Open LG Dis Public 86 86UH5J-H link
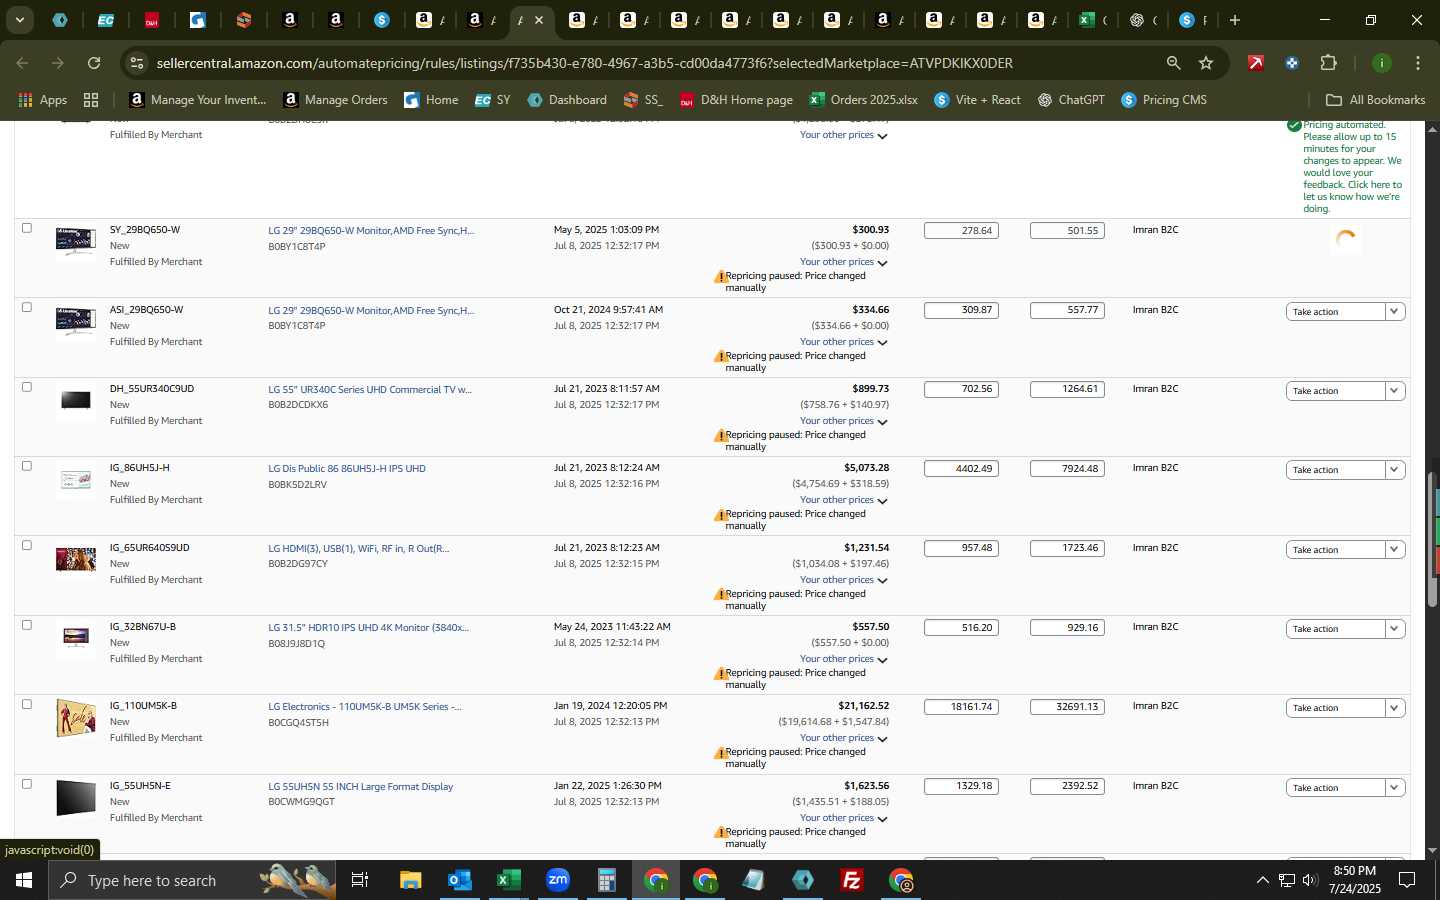Viewport: 1440px width, 900px height. click(x=347, y=469)
